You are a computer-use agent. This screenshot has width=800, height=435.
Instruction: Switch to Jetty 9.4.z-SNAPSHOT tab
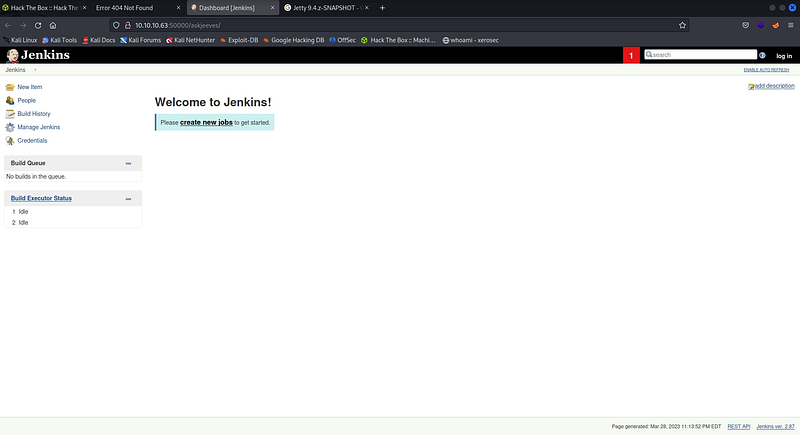pos(327,8)
